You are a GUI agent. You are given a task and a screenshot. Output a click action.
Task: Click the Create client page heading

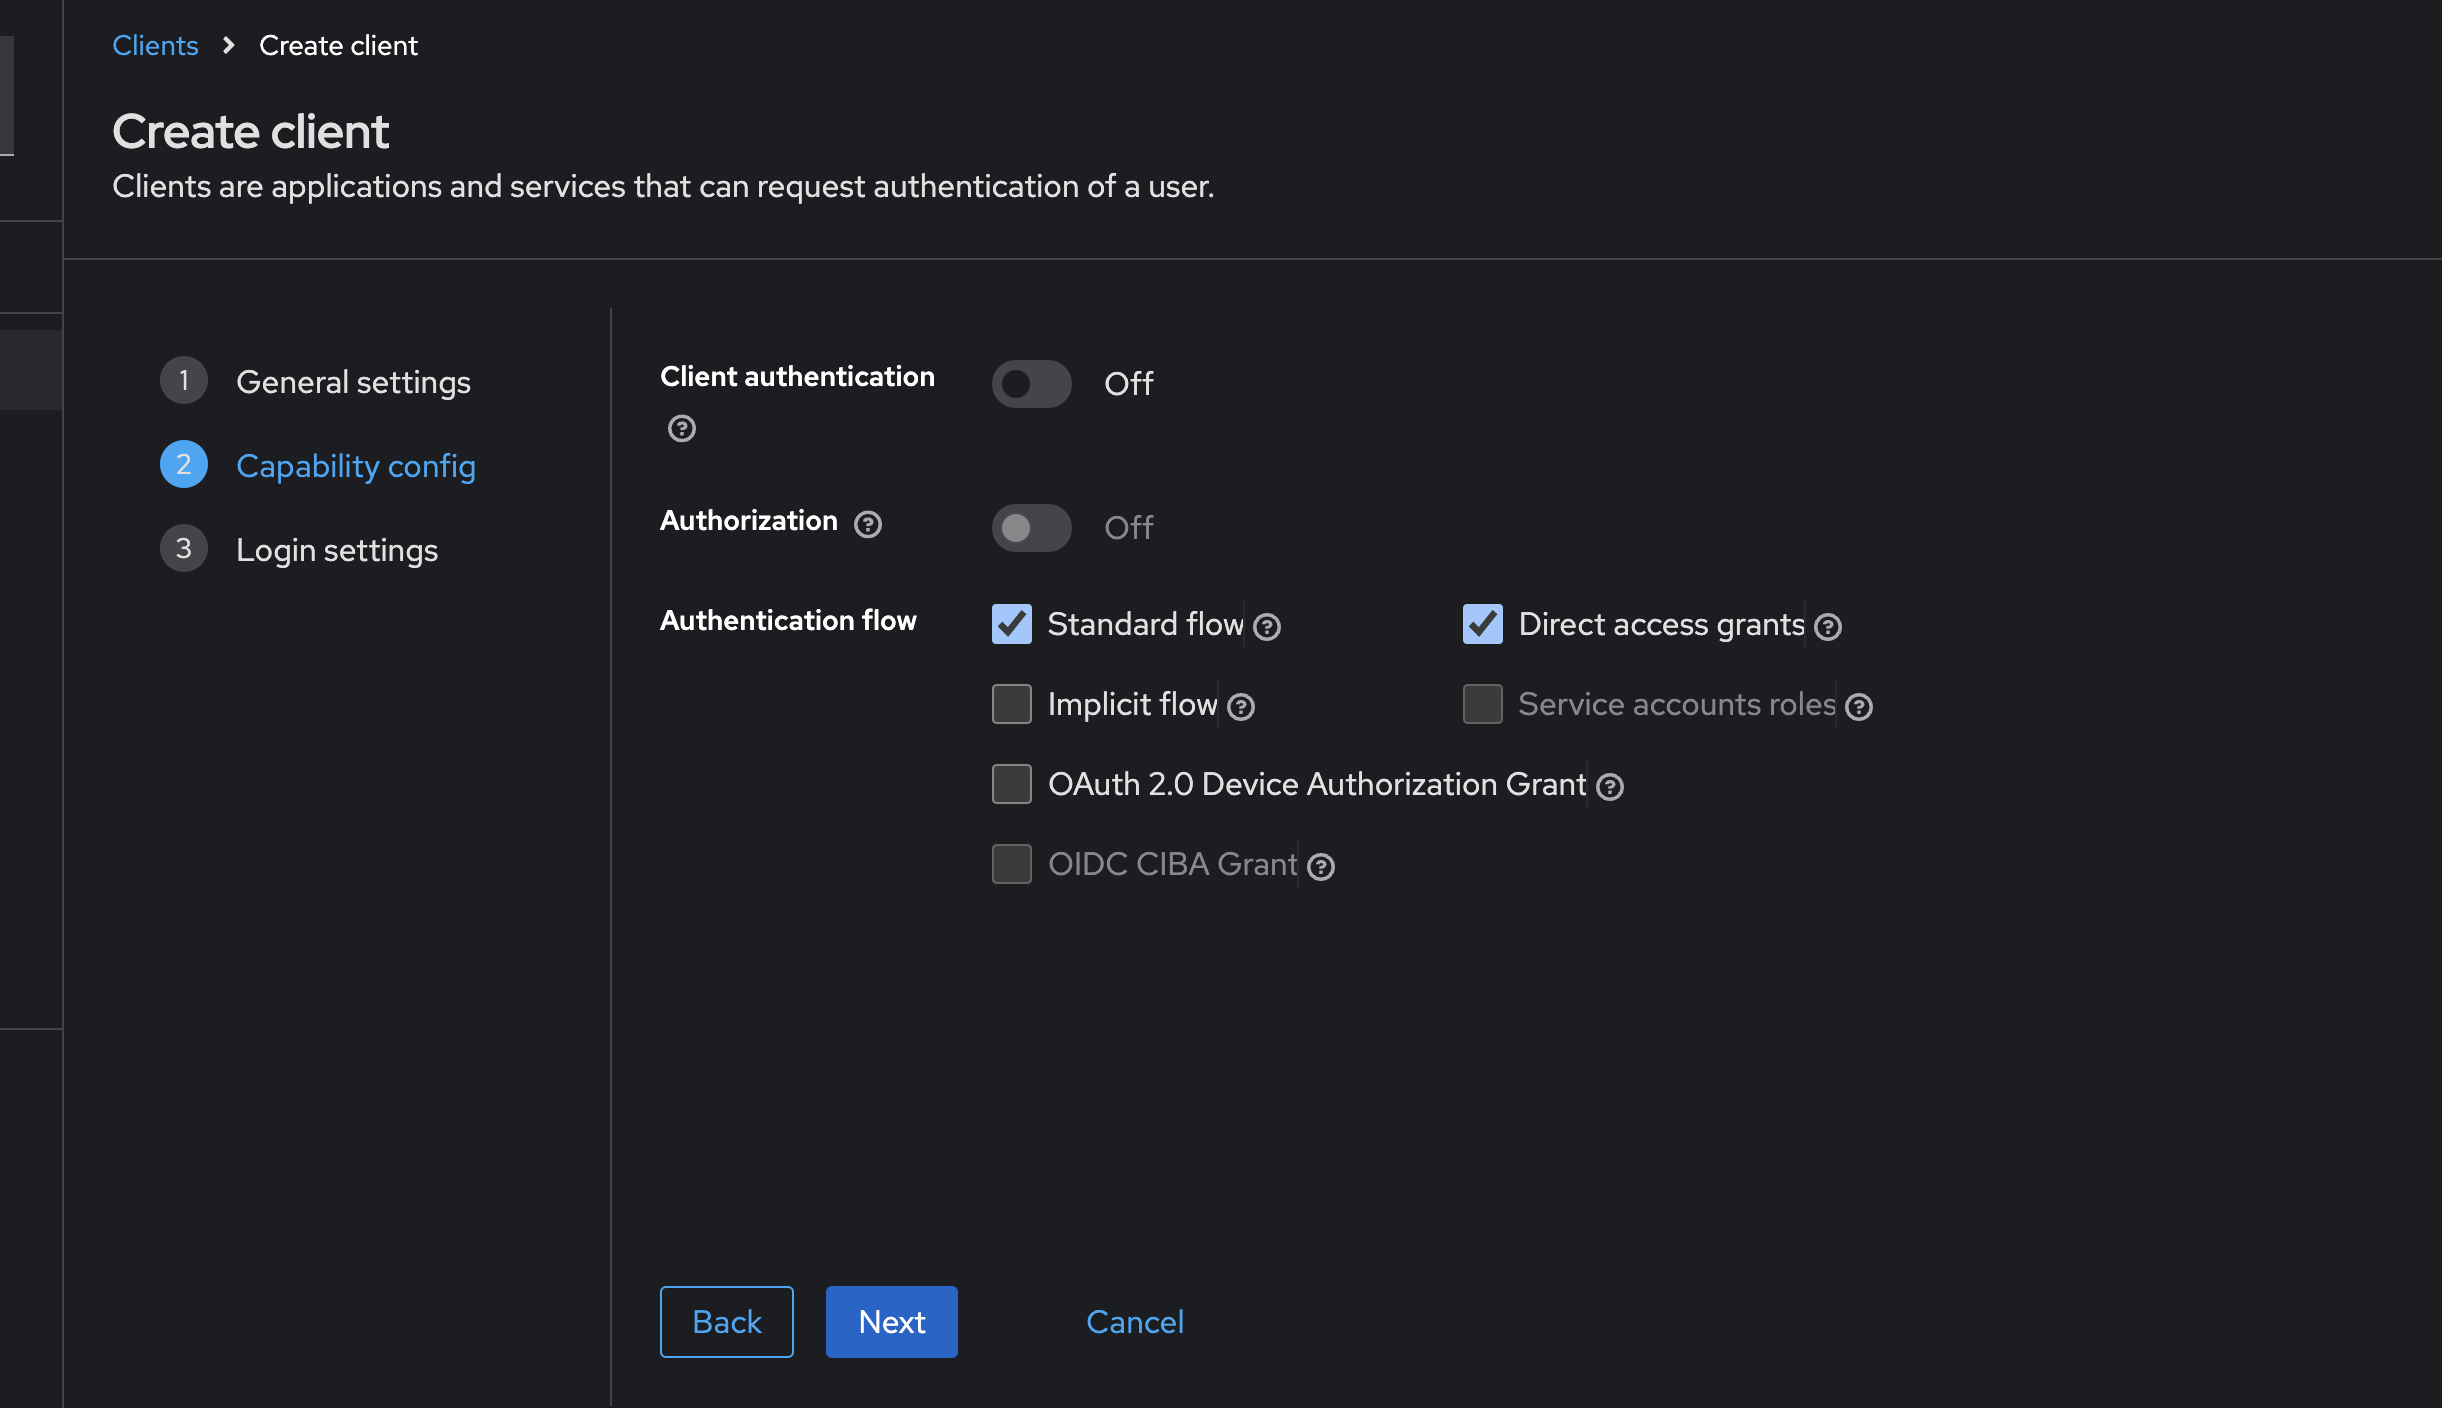[250, 131]
